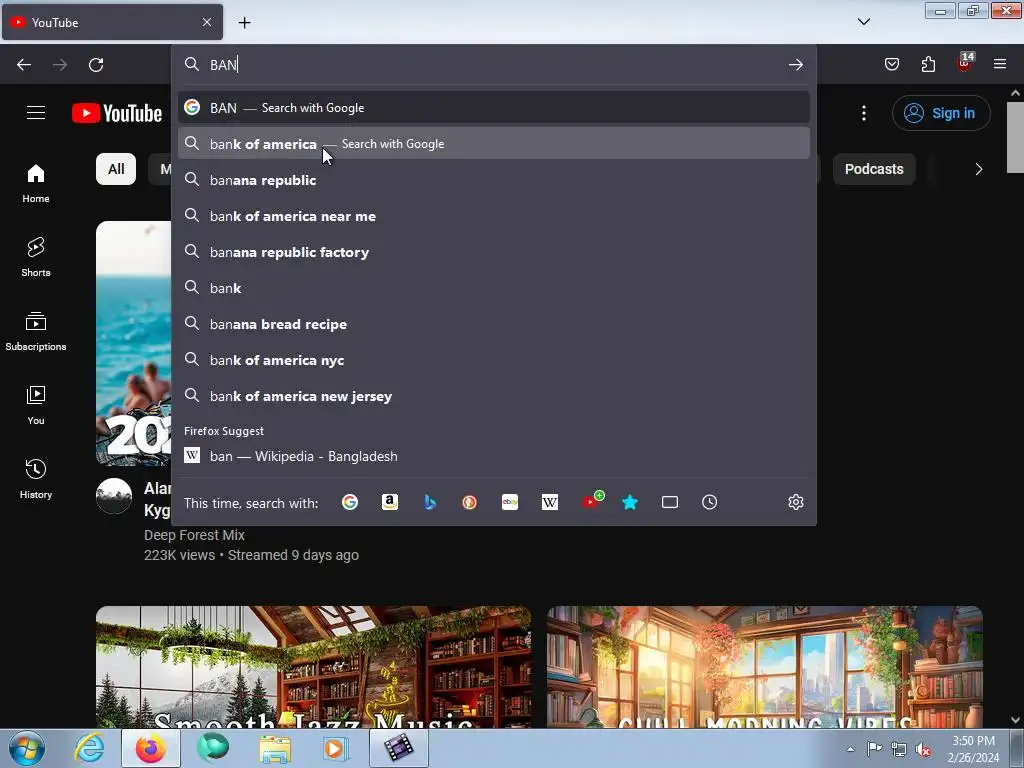Open History in YouTube sidebar

pyautogui.click(x=36, y=479)
